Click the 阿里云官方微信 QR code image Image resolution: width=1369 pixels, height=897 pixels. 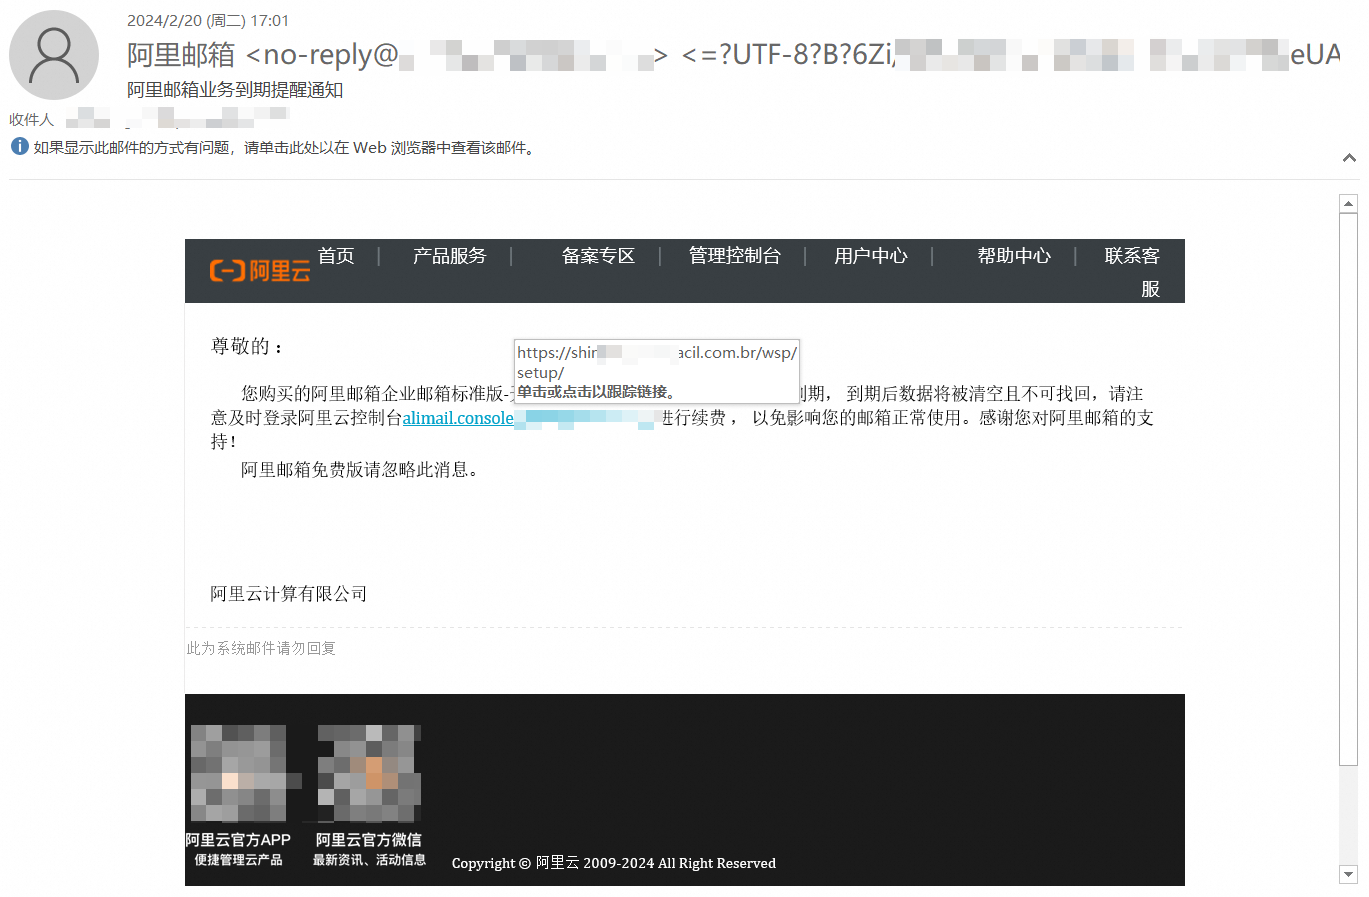tap(369, 773)
